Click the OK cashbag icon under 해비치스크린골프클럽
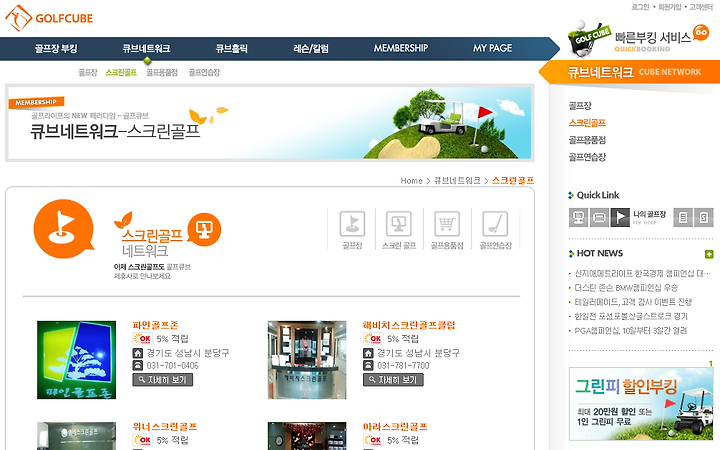Image resolution: width=720 pixels, height=450 pixels. (x=373, y=339)
